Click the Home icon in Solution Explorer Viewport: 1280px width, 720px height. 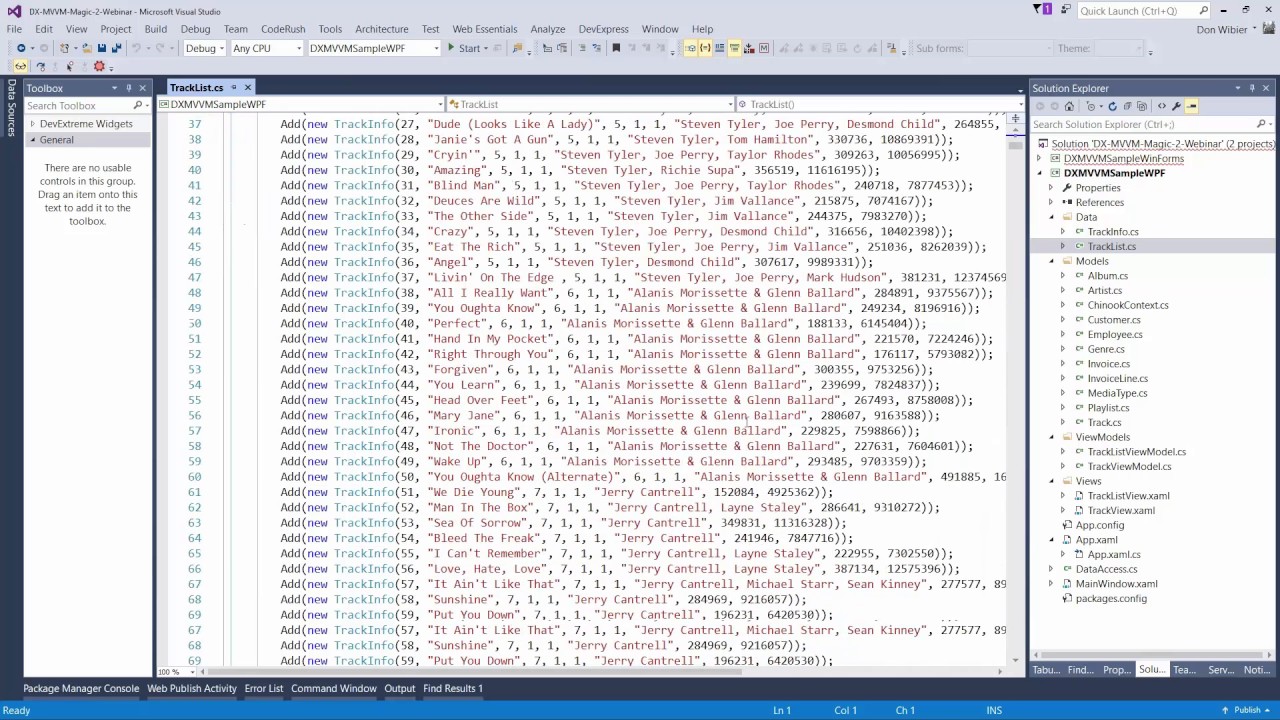(x=1069, y=106)
